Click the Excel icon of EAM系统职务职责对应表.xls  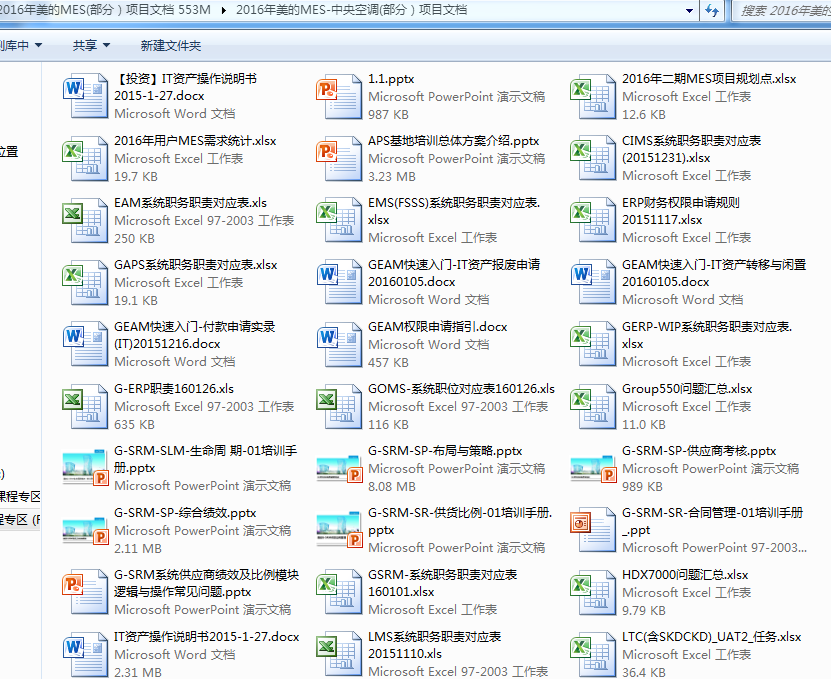85,221
